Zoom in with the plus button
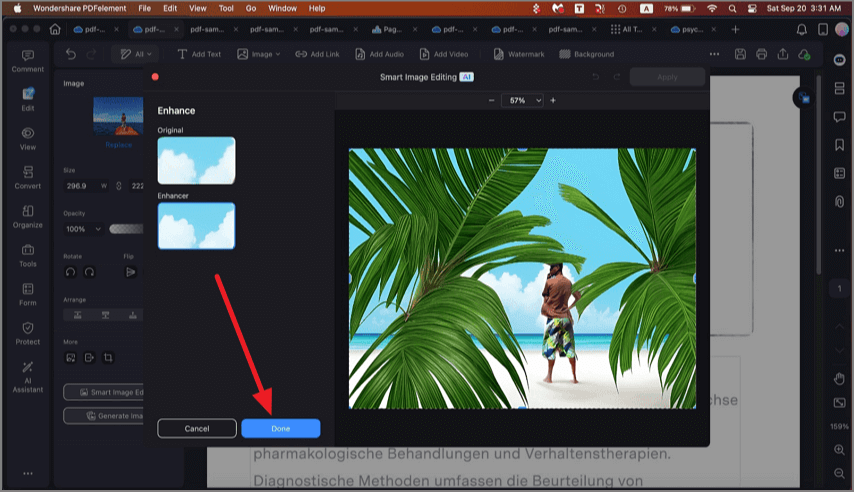 553,101
